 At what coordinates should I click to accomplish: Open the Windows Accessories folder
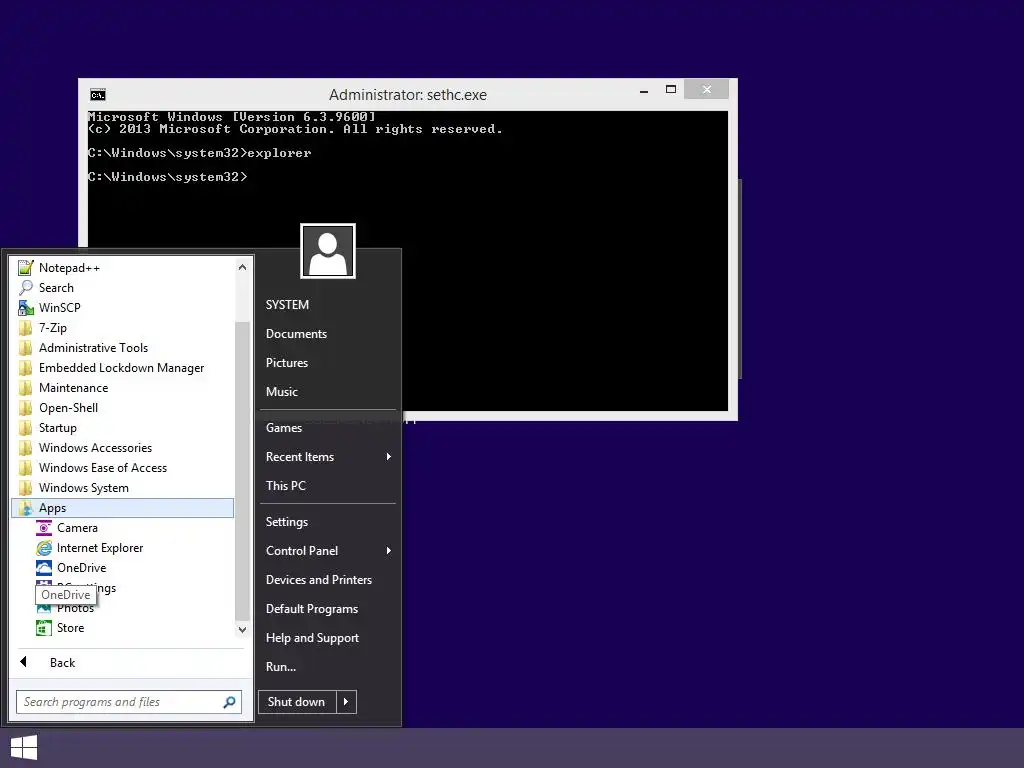coord(123,448)
